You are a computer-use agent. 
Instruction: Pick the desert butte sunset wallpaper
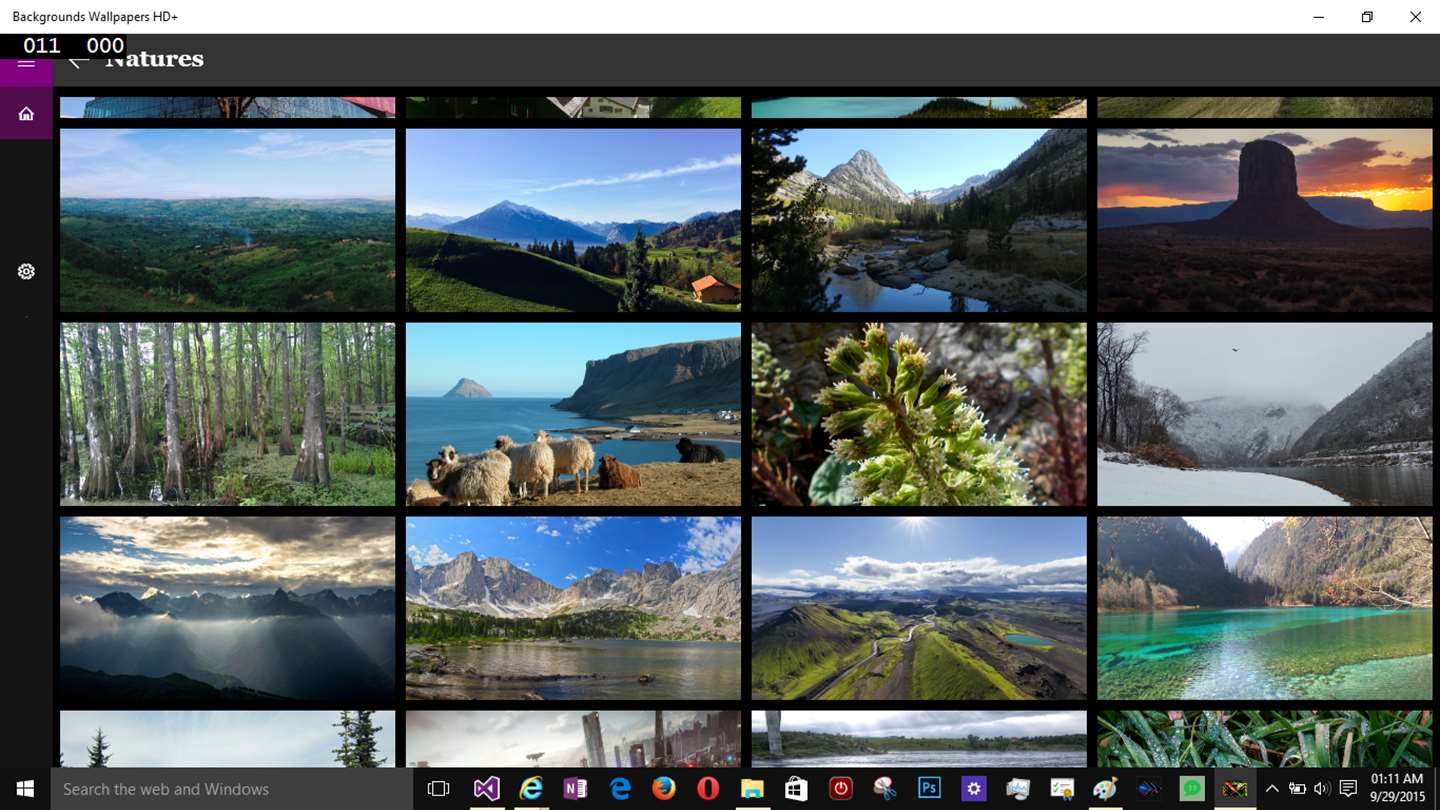click(x=1264, y=220)
